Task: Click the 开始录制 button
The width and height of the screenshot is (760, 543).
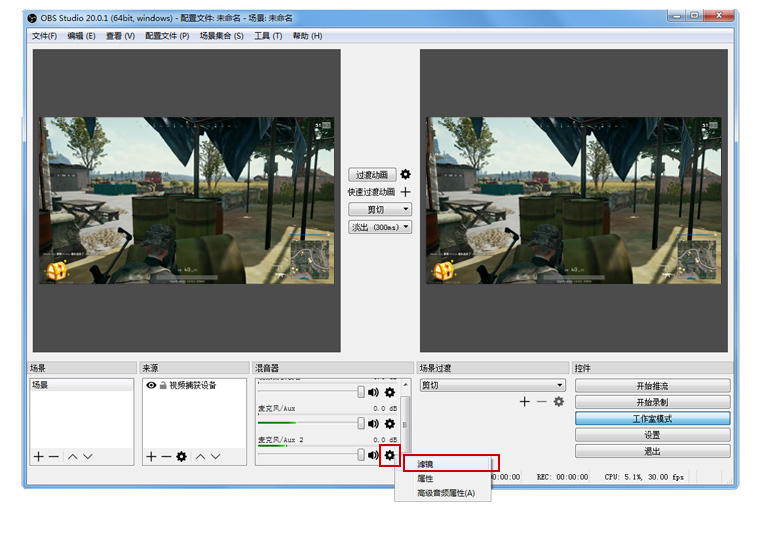Action: click(x=652, y=402)
